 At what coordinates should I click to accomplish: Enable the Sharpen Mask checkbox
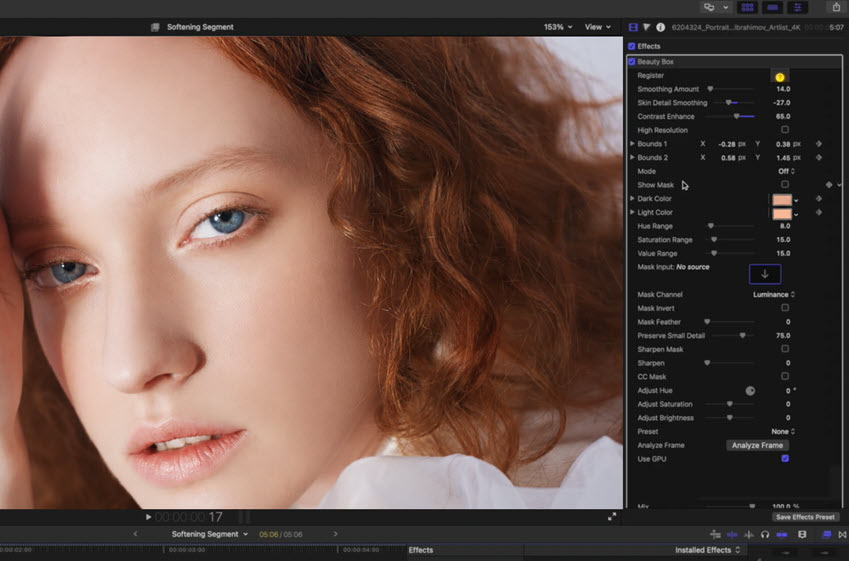tap(785, 349)
